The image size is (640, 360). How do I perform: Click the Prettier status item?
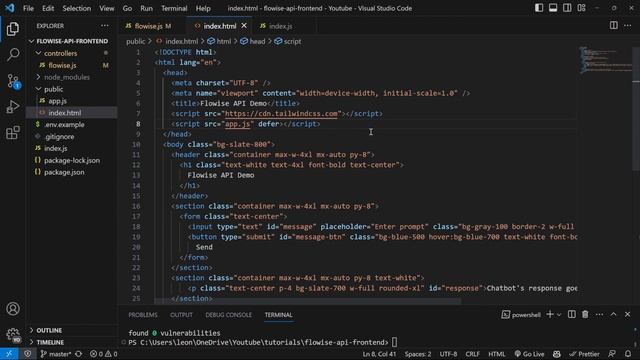[584, 354]
